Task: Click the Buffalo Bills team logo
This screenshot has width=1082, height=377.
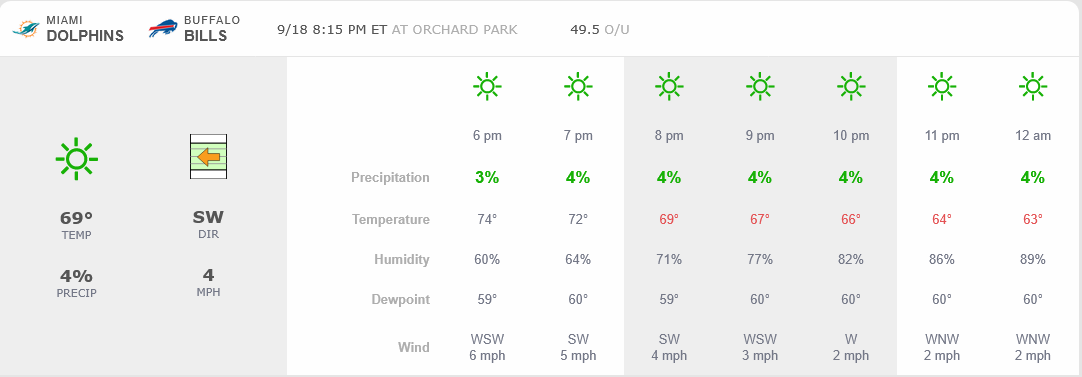Action: tap(163, 29)
